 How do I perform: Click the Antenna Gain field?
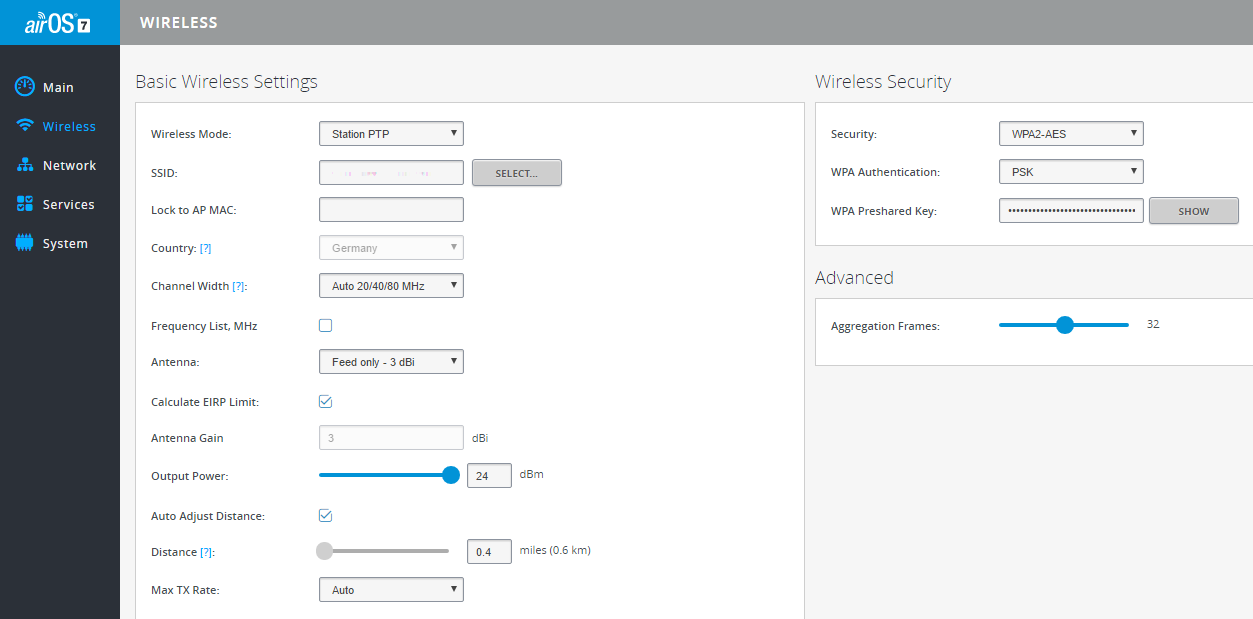click(x=391, y=438)
